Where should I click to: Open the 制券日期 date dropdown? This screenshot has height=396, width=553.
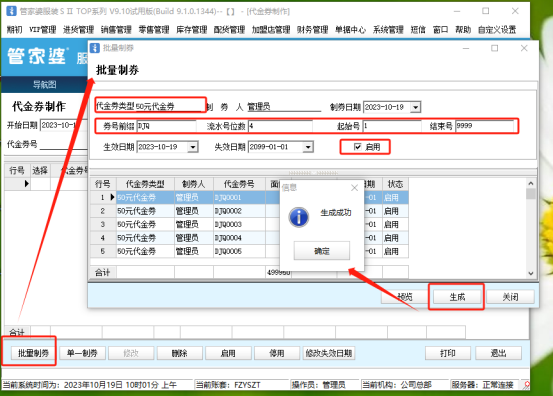click(x=416, y=107)
